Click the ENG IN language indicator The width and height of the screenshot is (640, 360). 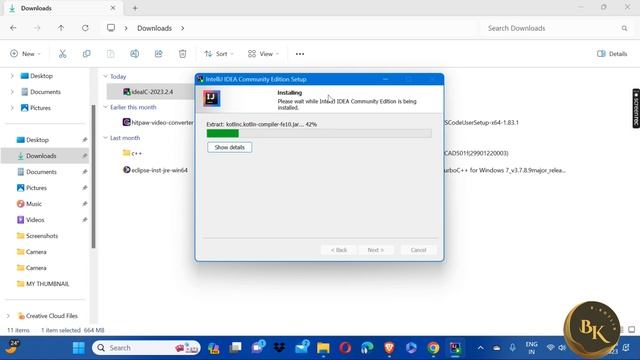pyautogui.click(x=531, y=348)
